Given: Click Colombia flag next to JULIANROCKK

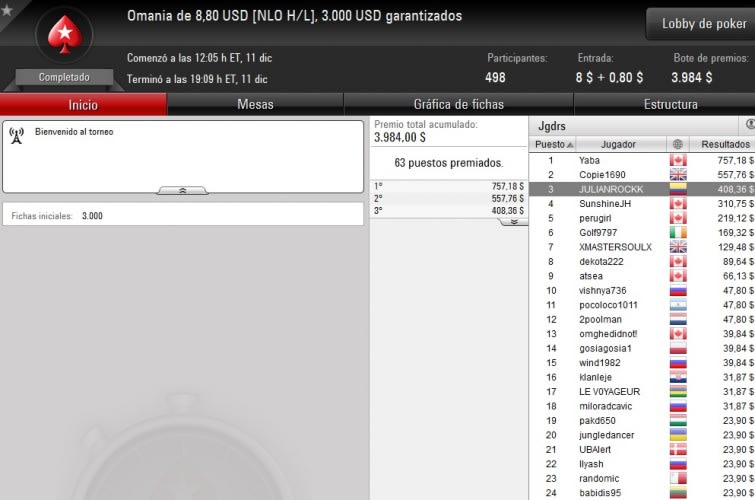Looking at the screenshot, I should (x=678, y=189).
